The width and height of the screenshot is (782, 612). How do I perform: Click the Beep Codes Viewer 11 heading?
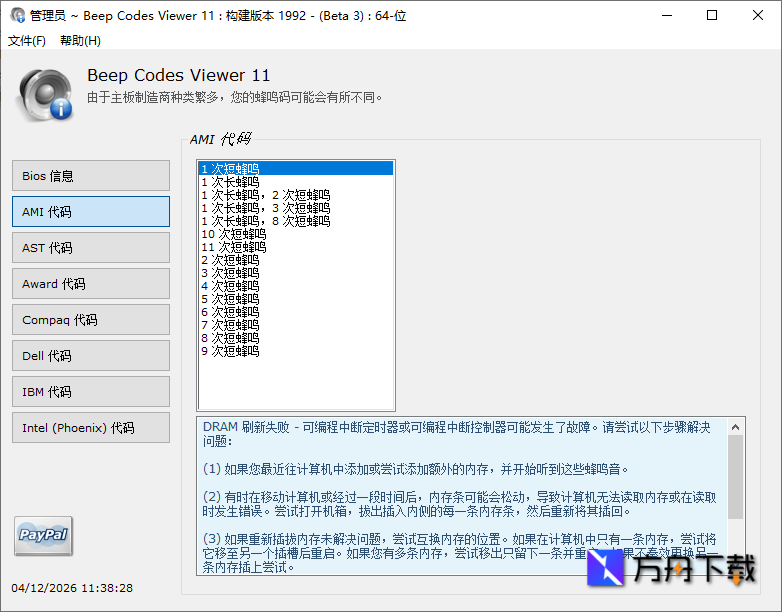click(x=179, y=75)
